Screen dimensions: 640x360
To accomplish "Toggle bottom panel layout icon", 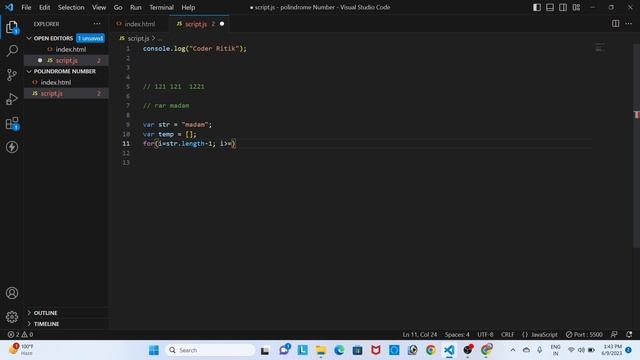I will tap(550, 7).
